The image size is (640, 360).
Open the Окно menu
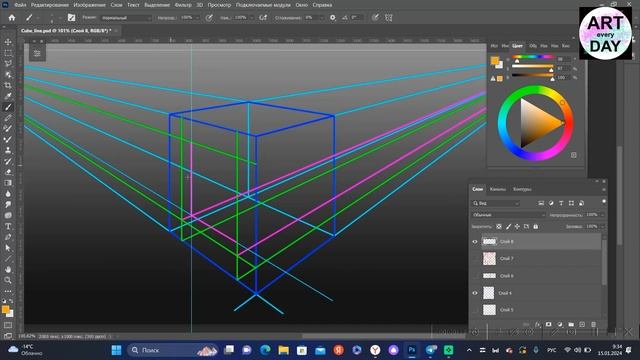coord(302,5)
